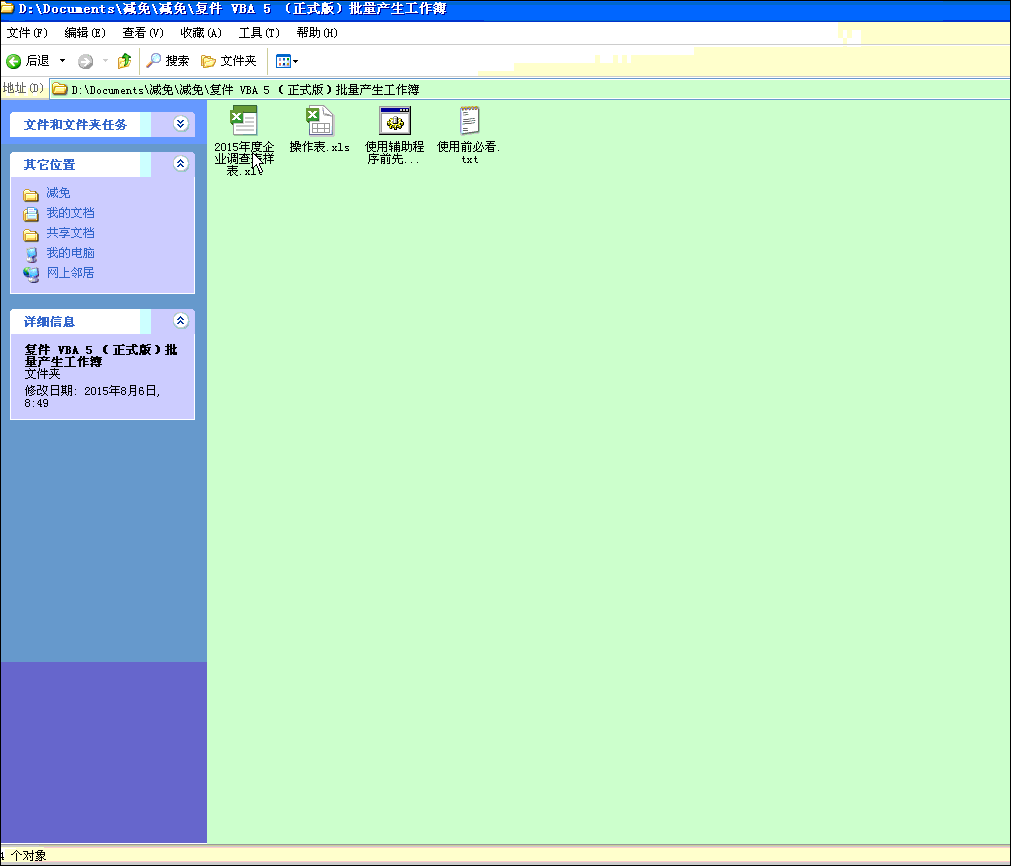Go to 我的文档 link
The height and width of the screenshot is (866, 1011).
70,213
